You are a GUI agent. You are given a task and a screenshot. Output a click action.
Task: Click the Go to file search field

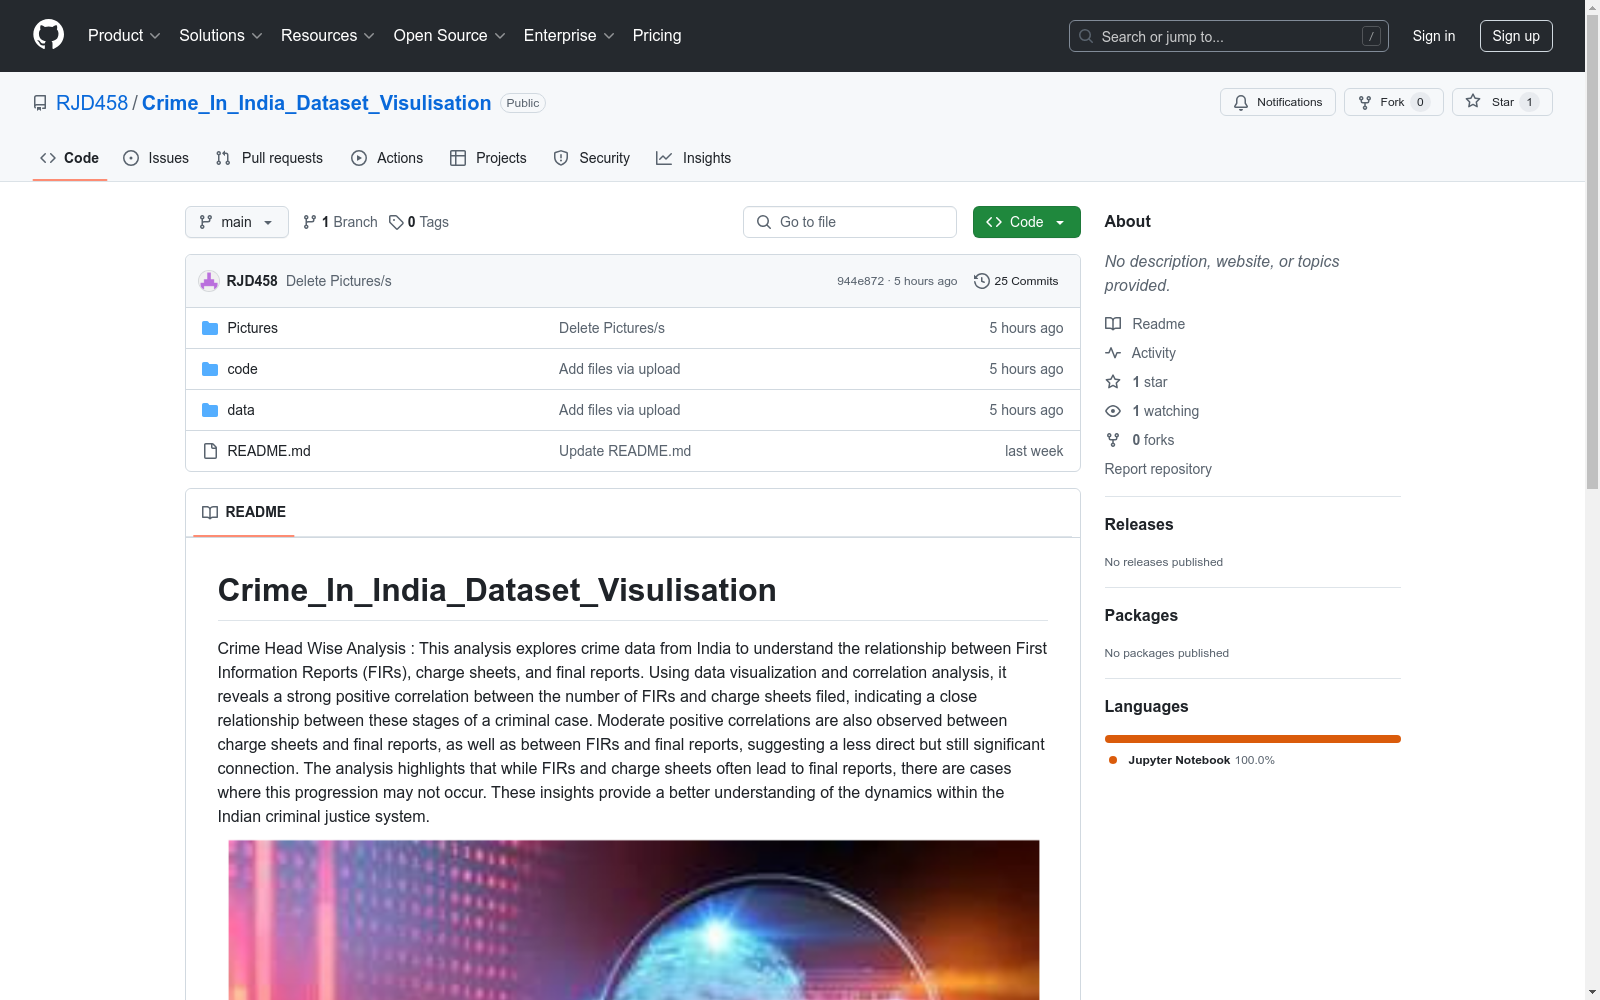coord(850,222)
